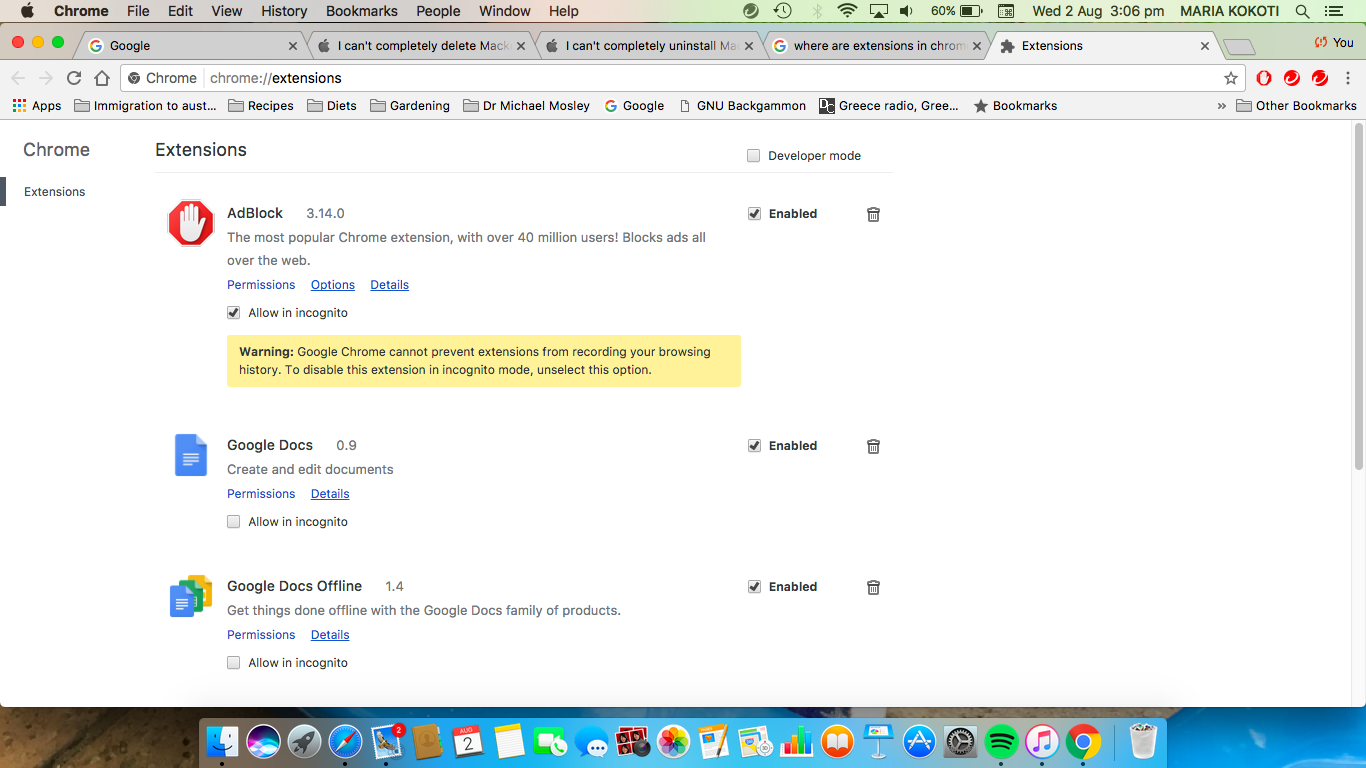This screenshot has width=1366, height=768.
Task: Open Photos from the dock
Action: pyautogui.click(x=674, y=741)
